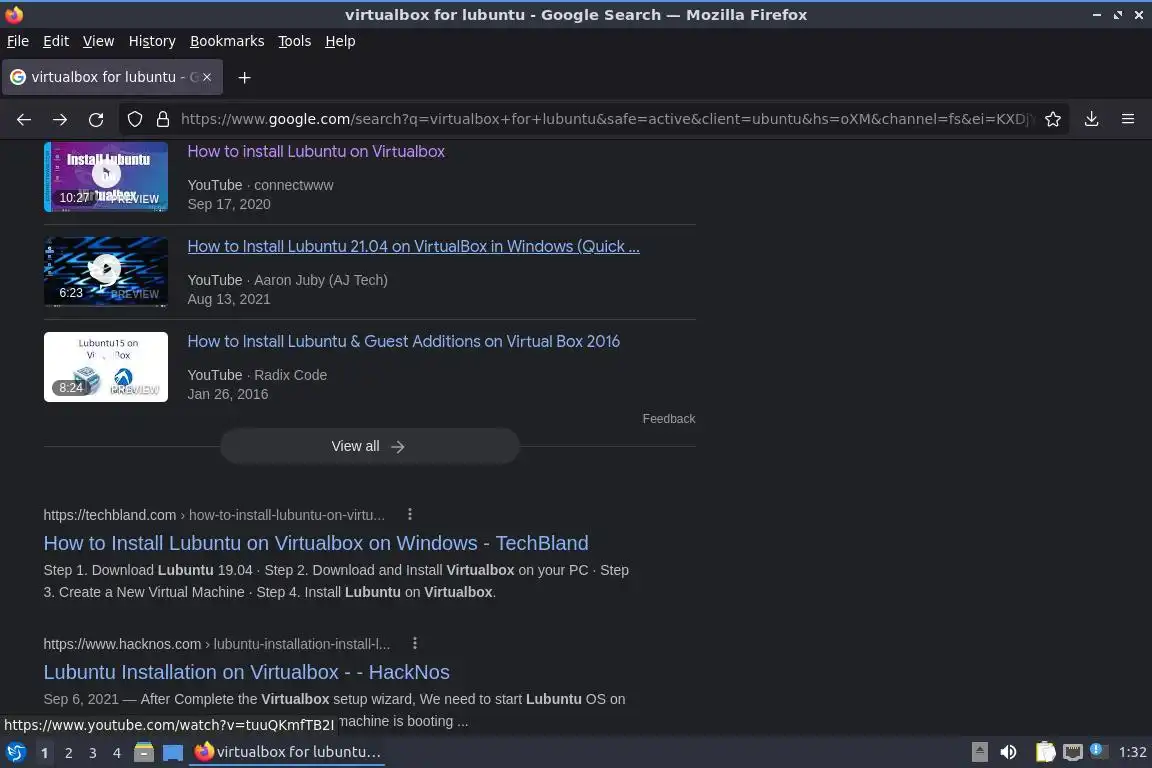Select the Firefox 'virtualbox for lubuntu' taskbar entry
The height and width of the screenshot is (768, 1152).
click(287, 752)
